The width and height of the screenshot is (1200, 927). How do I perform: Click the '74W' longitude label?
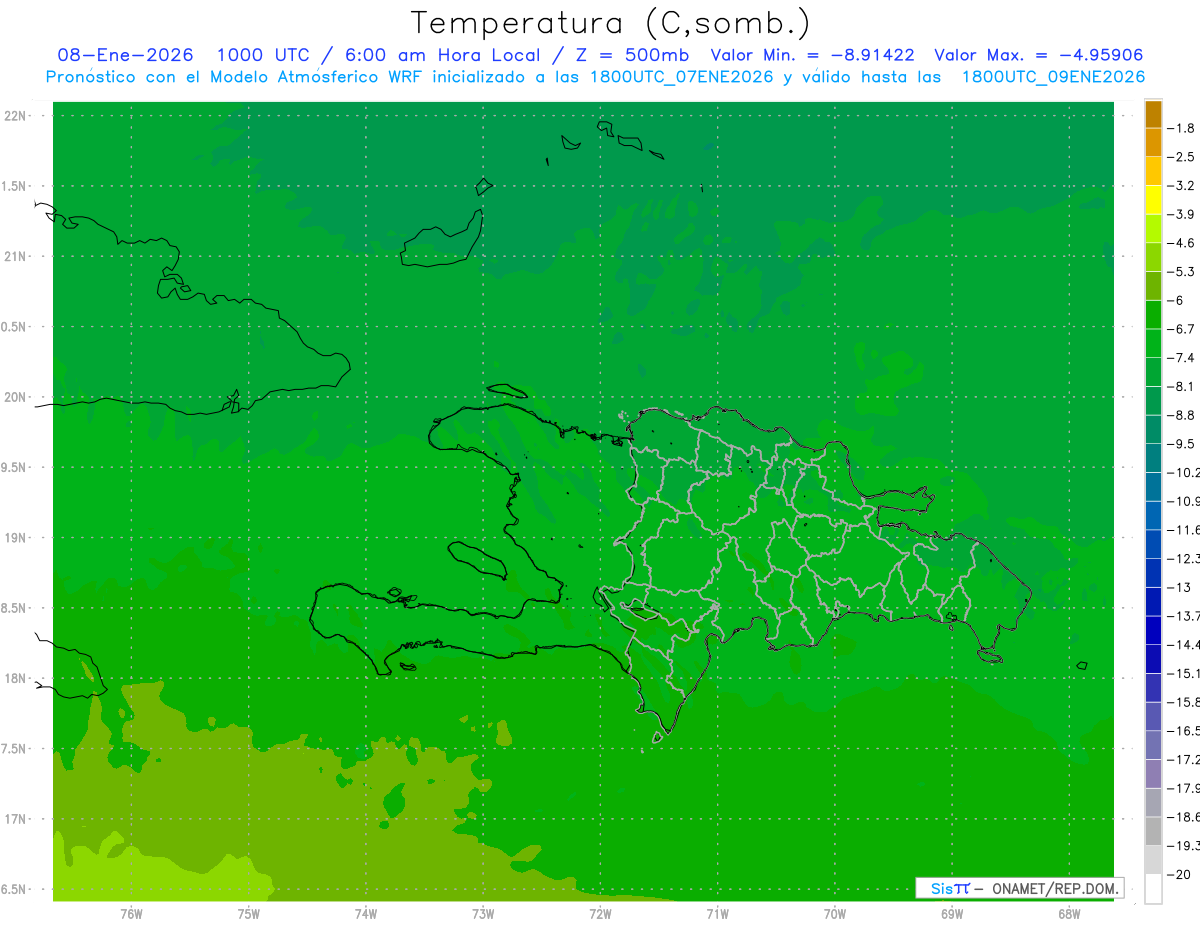pyautogui.click(x=366, y=913)
